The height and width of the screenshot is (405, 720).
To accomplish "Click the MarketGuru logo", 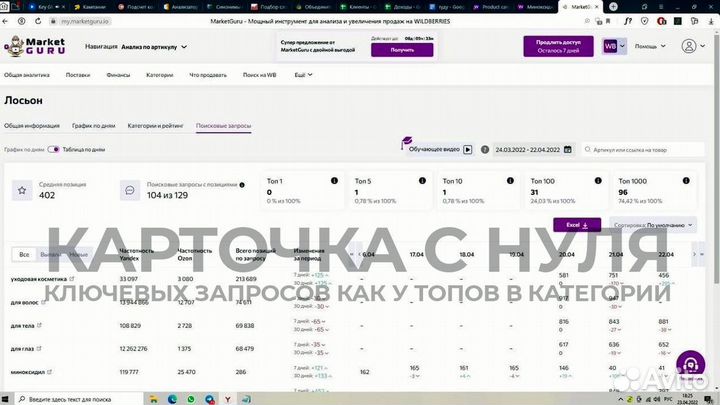I will click(35, 46).
